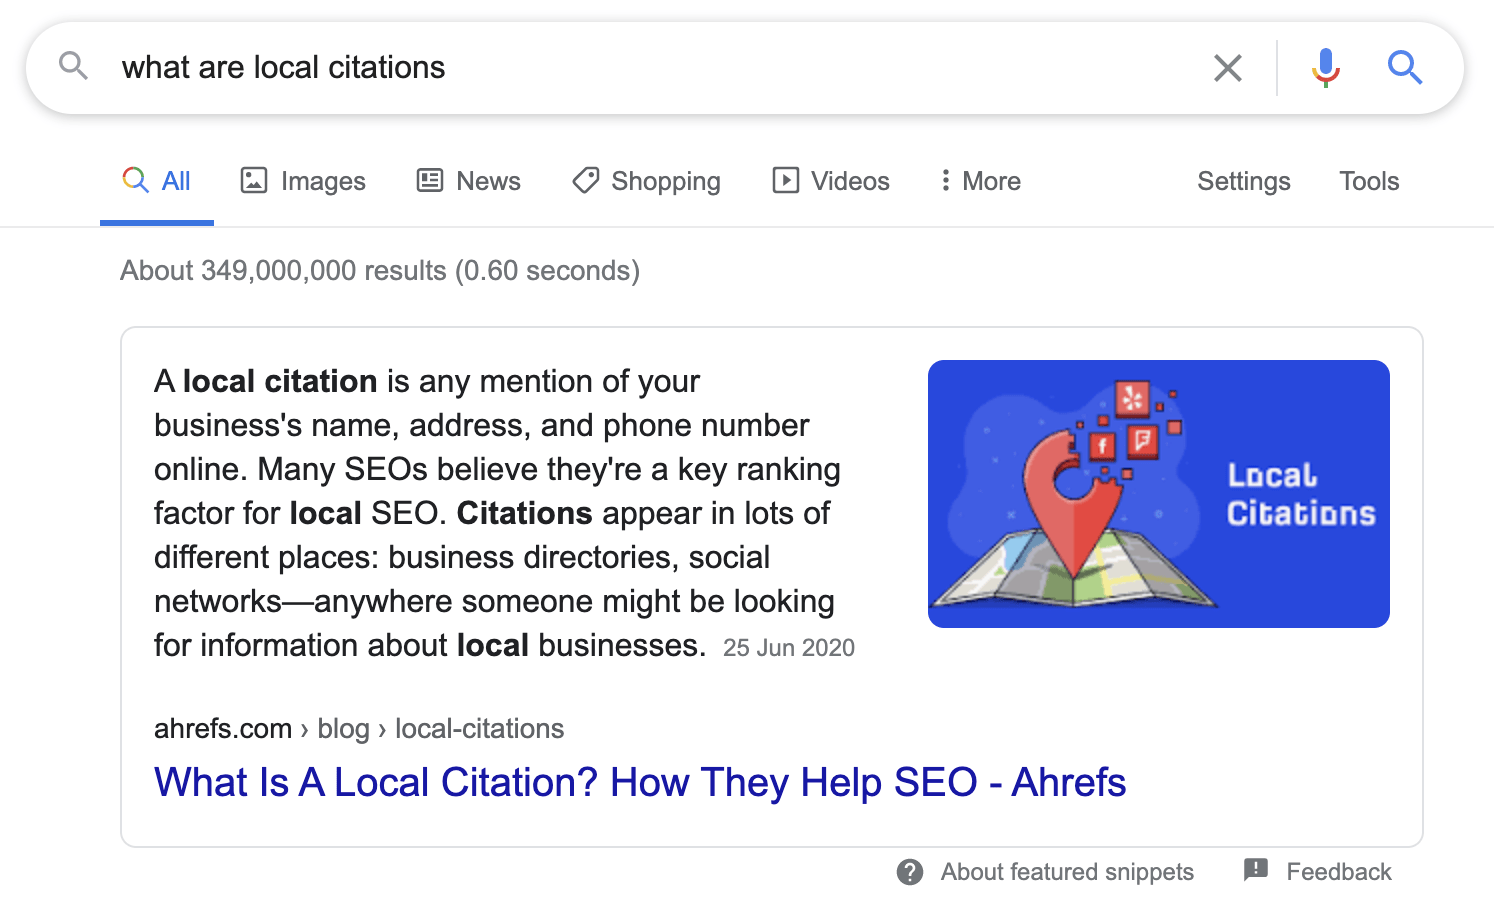Start voice search with microphone icon
Viewport: 1494px width, 914px height.
click(x=1325, y=68)
